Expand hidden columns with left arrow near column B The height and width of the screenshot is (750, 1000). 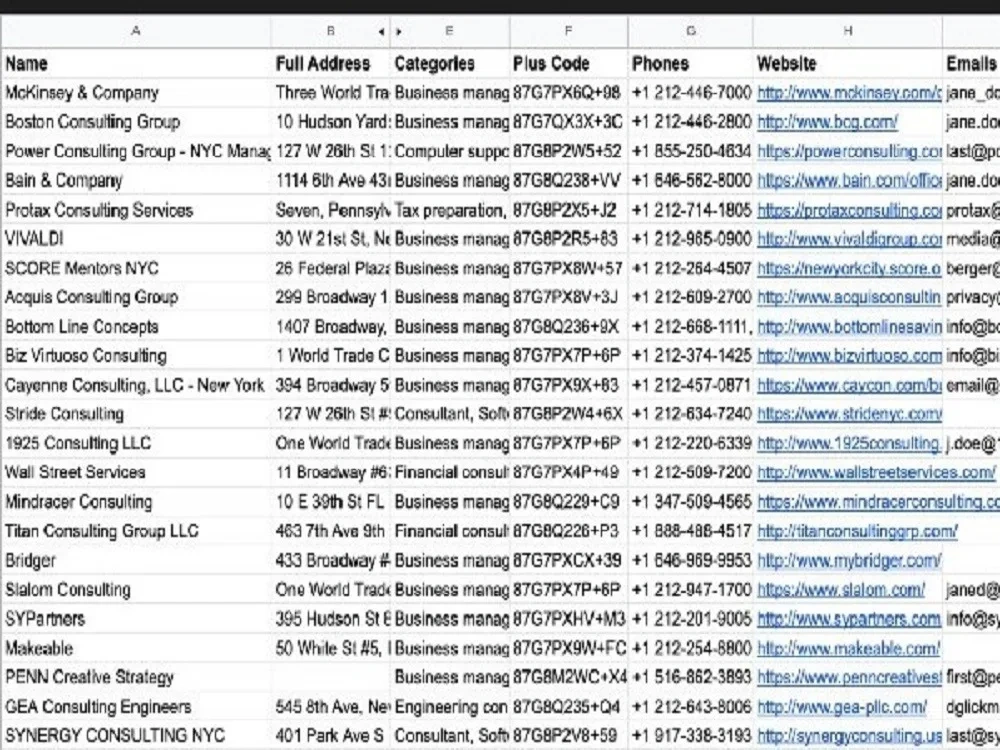(x=381, y=31)
